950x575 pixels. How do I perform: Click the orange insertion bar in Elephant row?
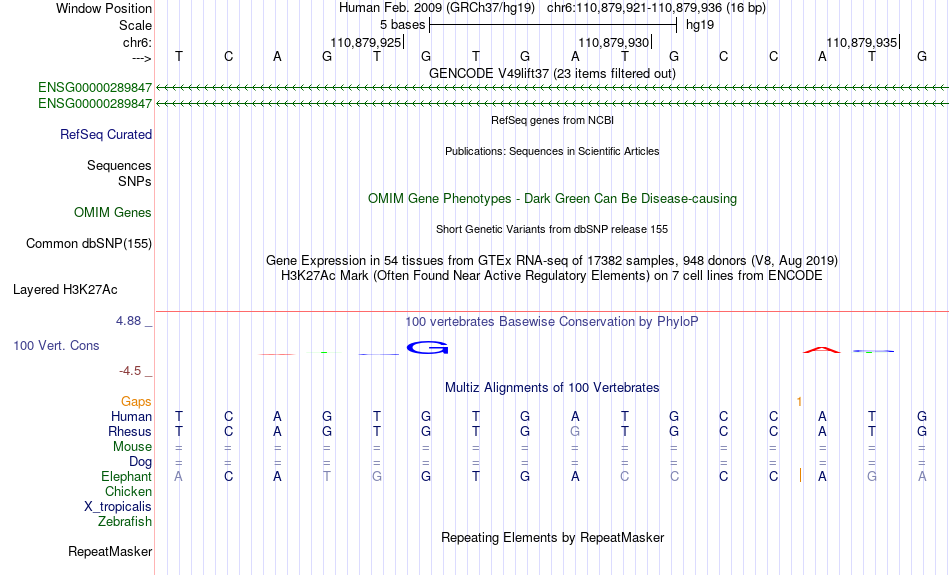[x=800, y=476]
